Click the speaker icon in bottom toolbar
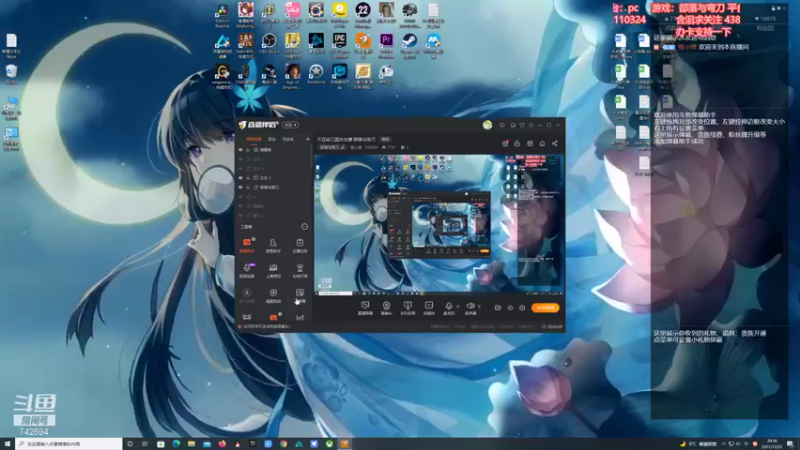This screenshot has height=450, width=800. (x=470, y=307)
